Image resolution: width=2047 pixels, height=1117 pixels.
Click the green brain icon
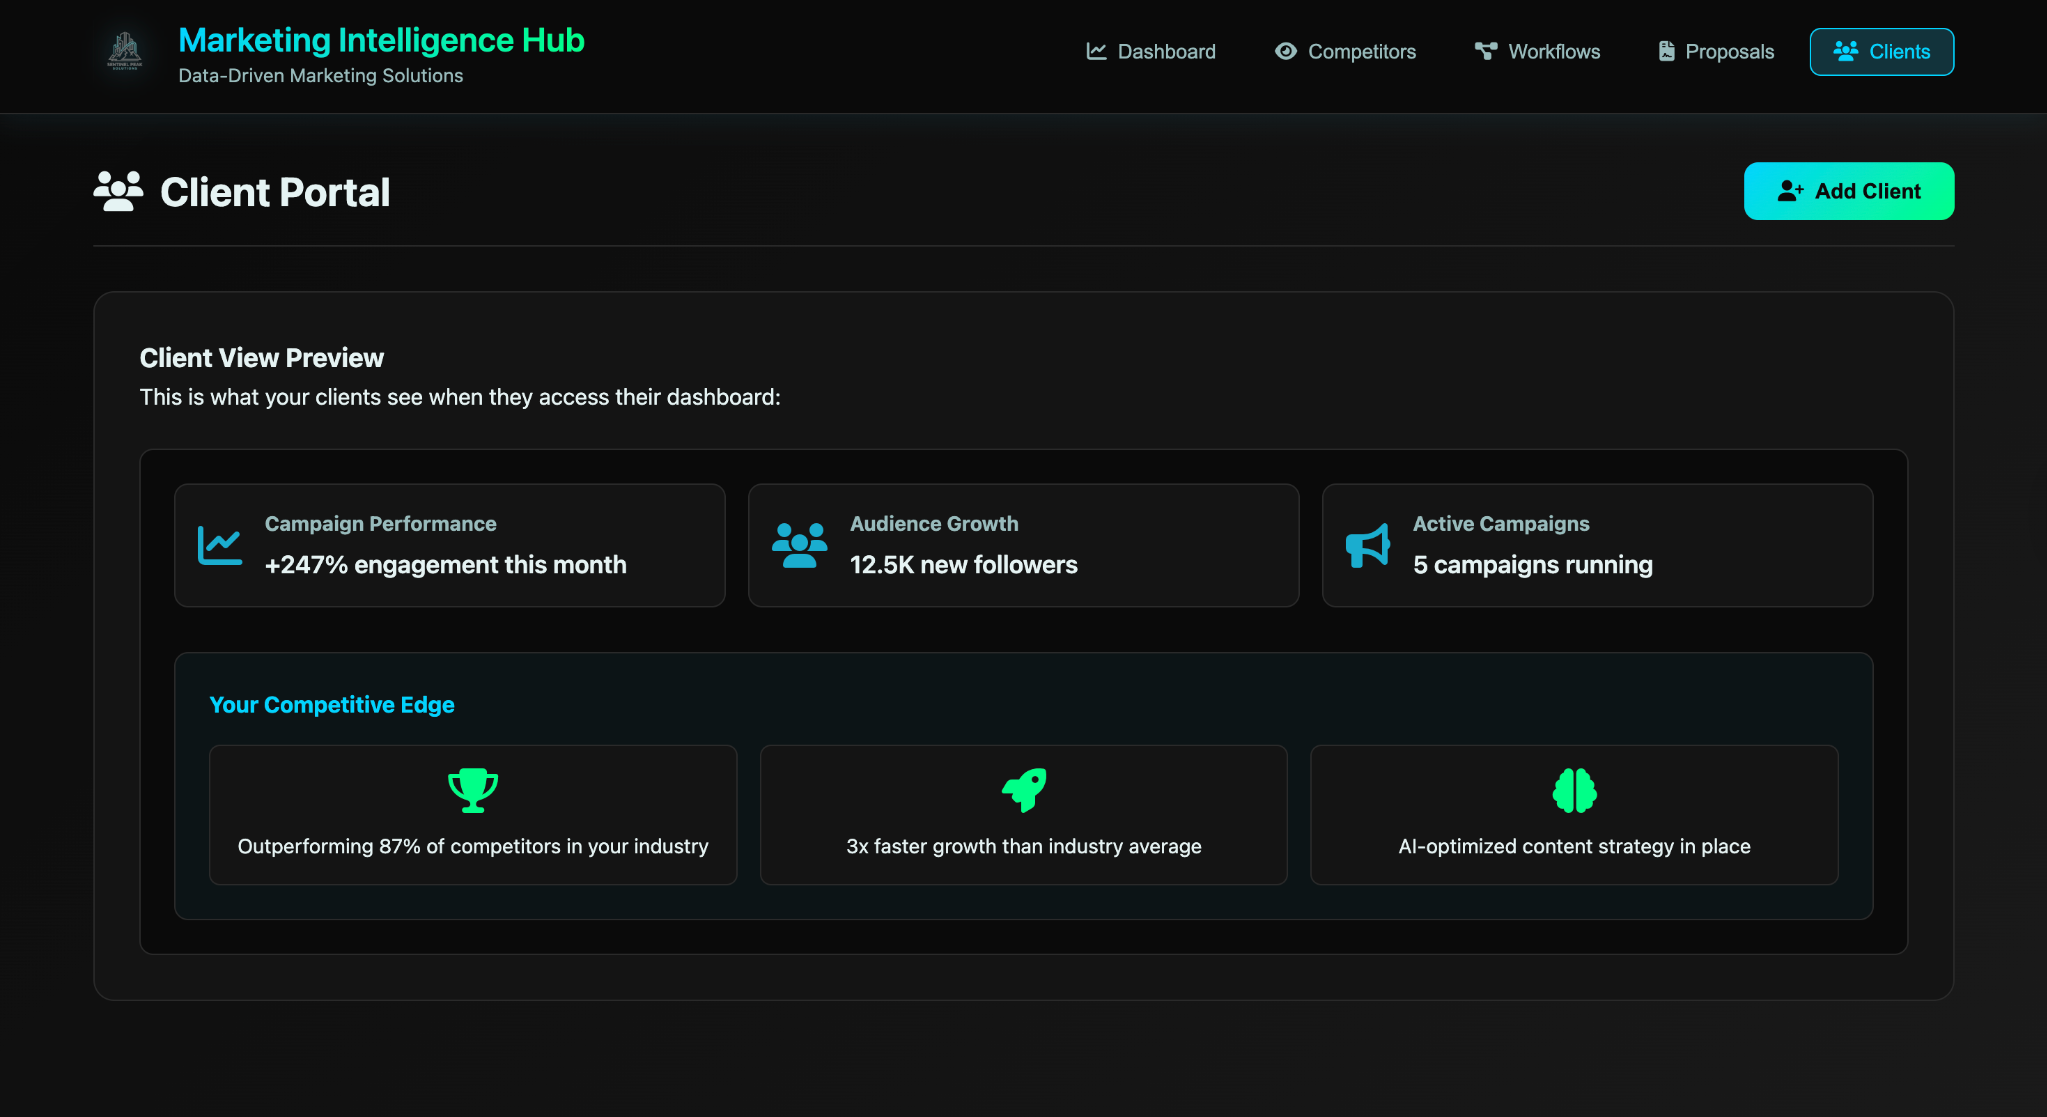pos(1574,790)
